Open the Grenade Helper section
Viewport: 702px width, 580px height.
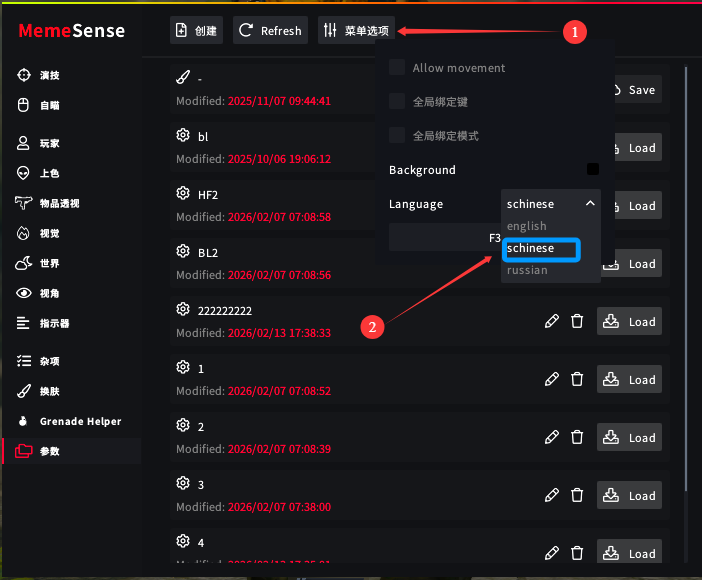[80, 421]
